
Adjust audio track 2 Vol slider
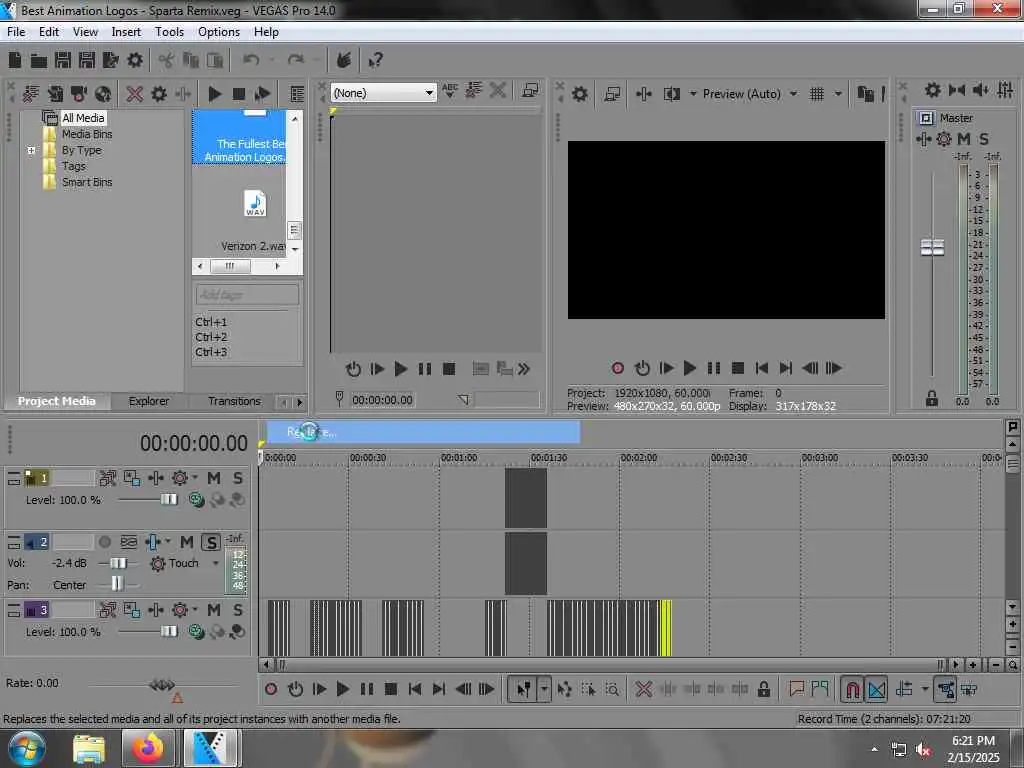(118, 564)
